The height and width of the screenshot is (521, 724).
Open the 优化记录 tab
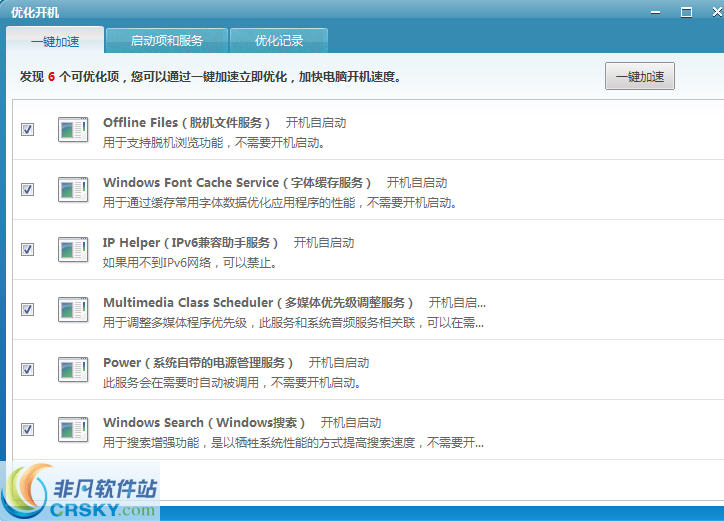[x=279, y=41]
